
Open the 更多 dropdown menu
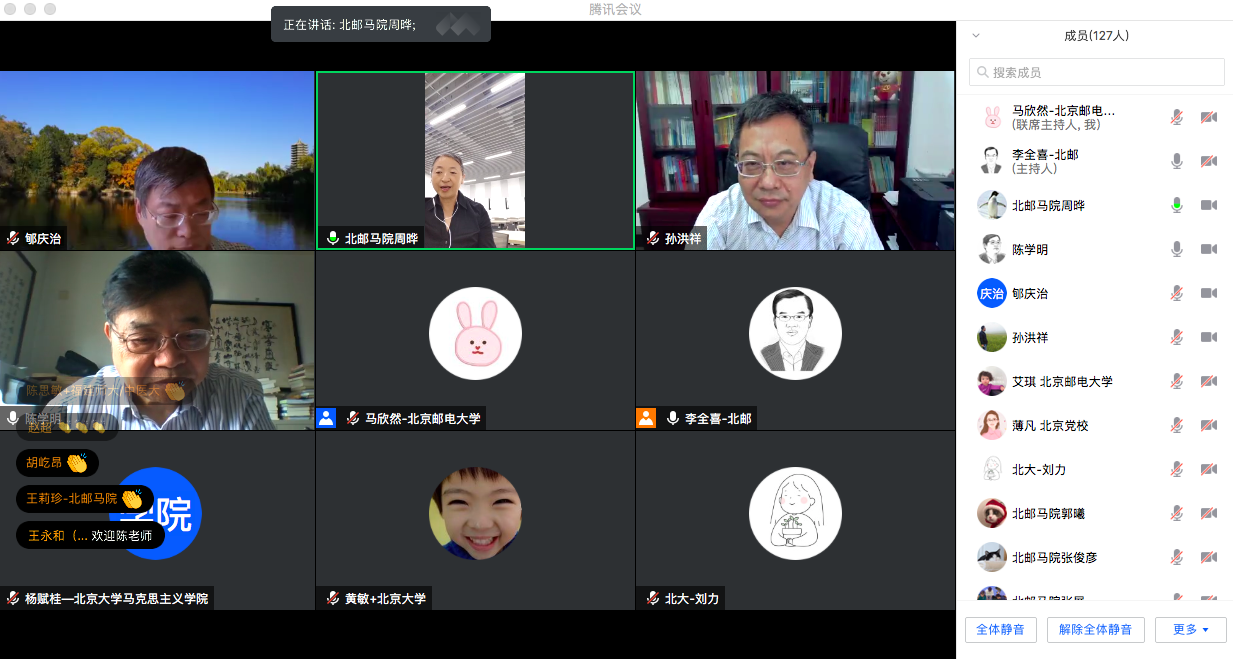[1191, 629]
